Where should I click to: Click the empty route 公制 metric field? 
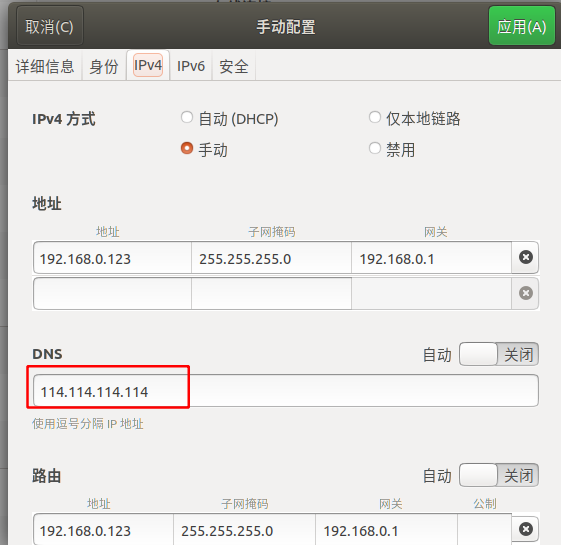485,530
